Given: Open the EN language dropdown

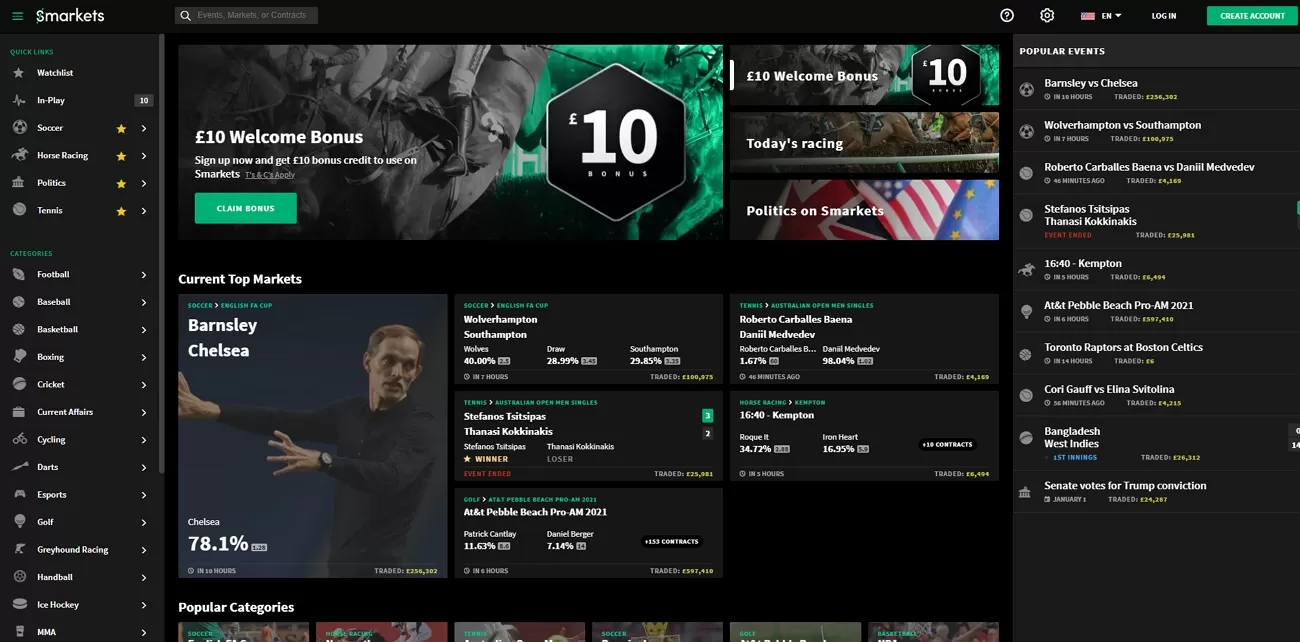Looking at the screenshot, I should (1101, 16).
